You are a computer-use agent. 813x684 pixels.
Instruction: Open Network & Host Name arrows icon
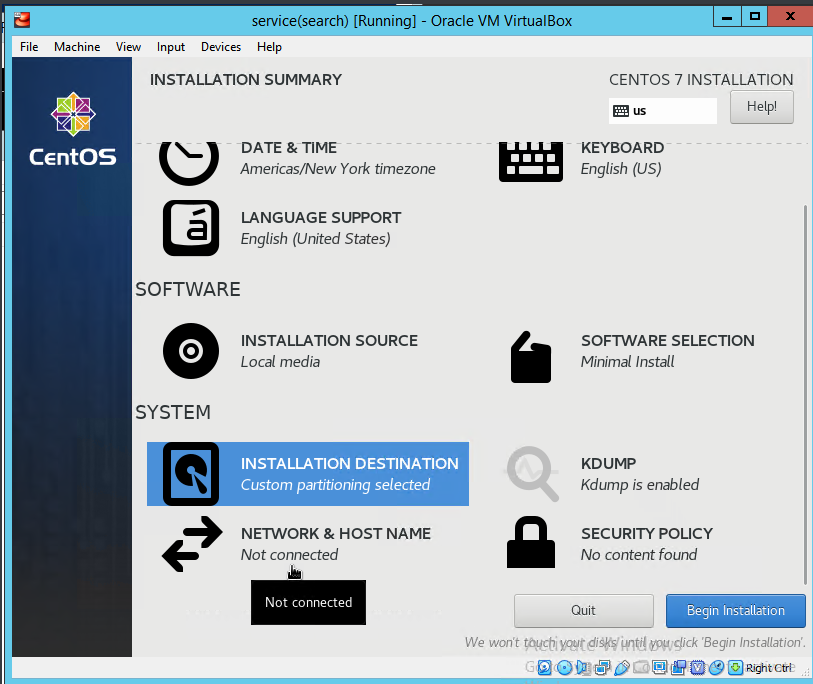click(192, 544)
